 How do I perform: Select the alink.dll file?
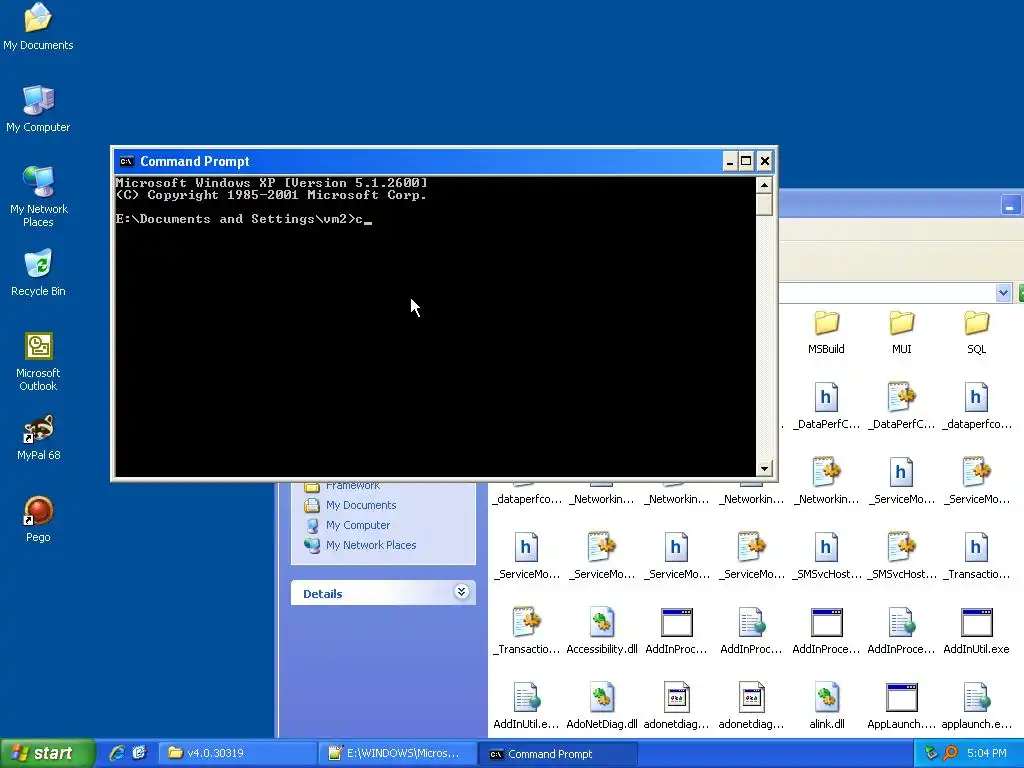click(x=826, y=706)
